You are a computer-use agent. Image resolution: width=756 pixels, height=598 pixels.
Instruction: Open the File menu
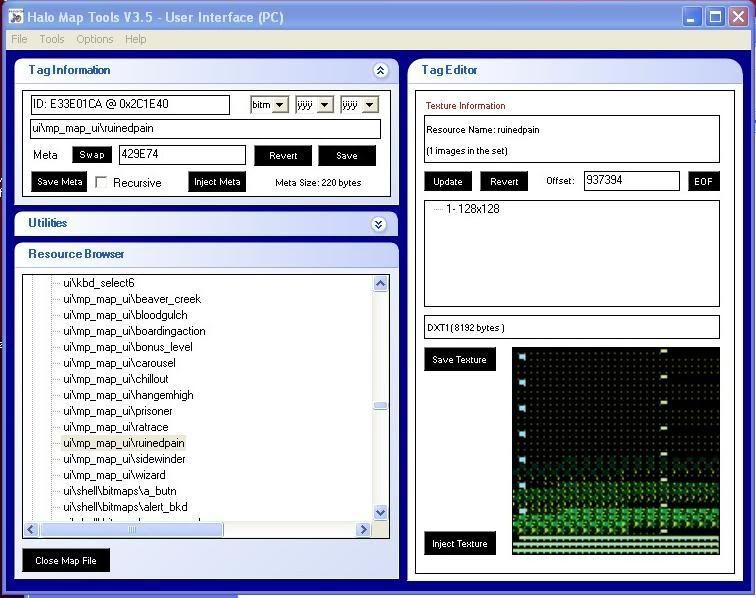tap(19, 39)
